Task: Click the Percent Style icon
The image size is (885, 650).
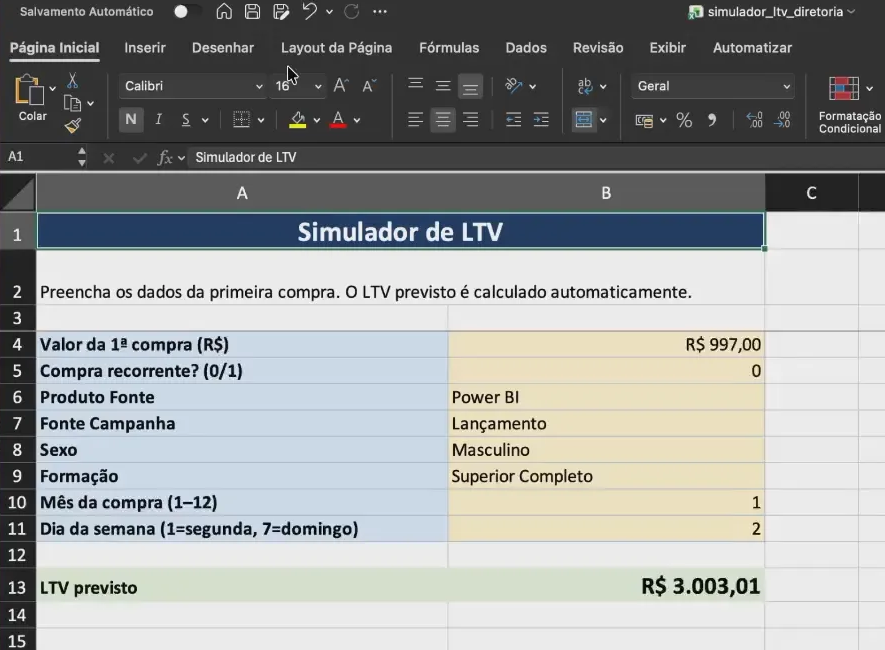Action: pos(684,120)
